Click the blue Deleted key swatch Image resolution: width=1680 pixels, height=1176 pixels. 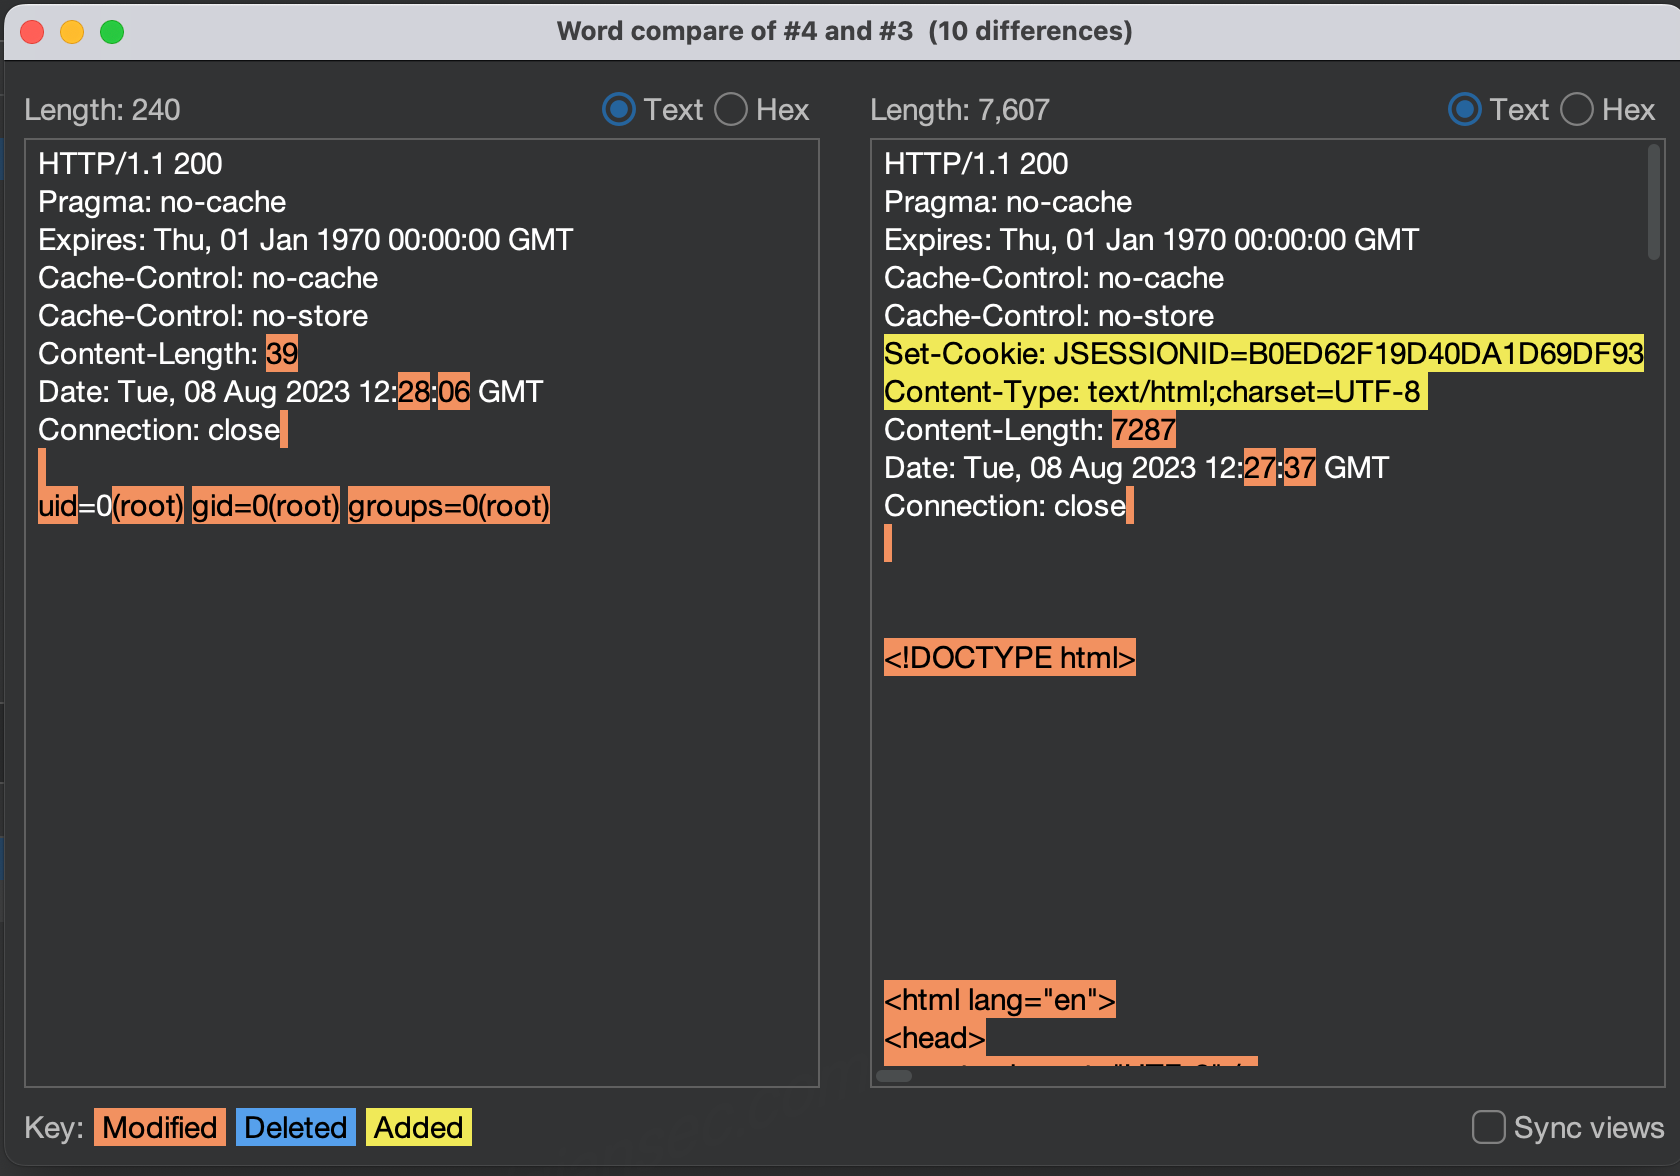(295, 1127)
